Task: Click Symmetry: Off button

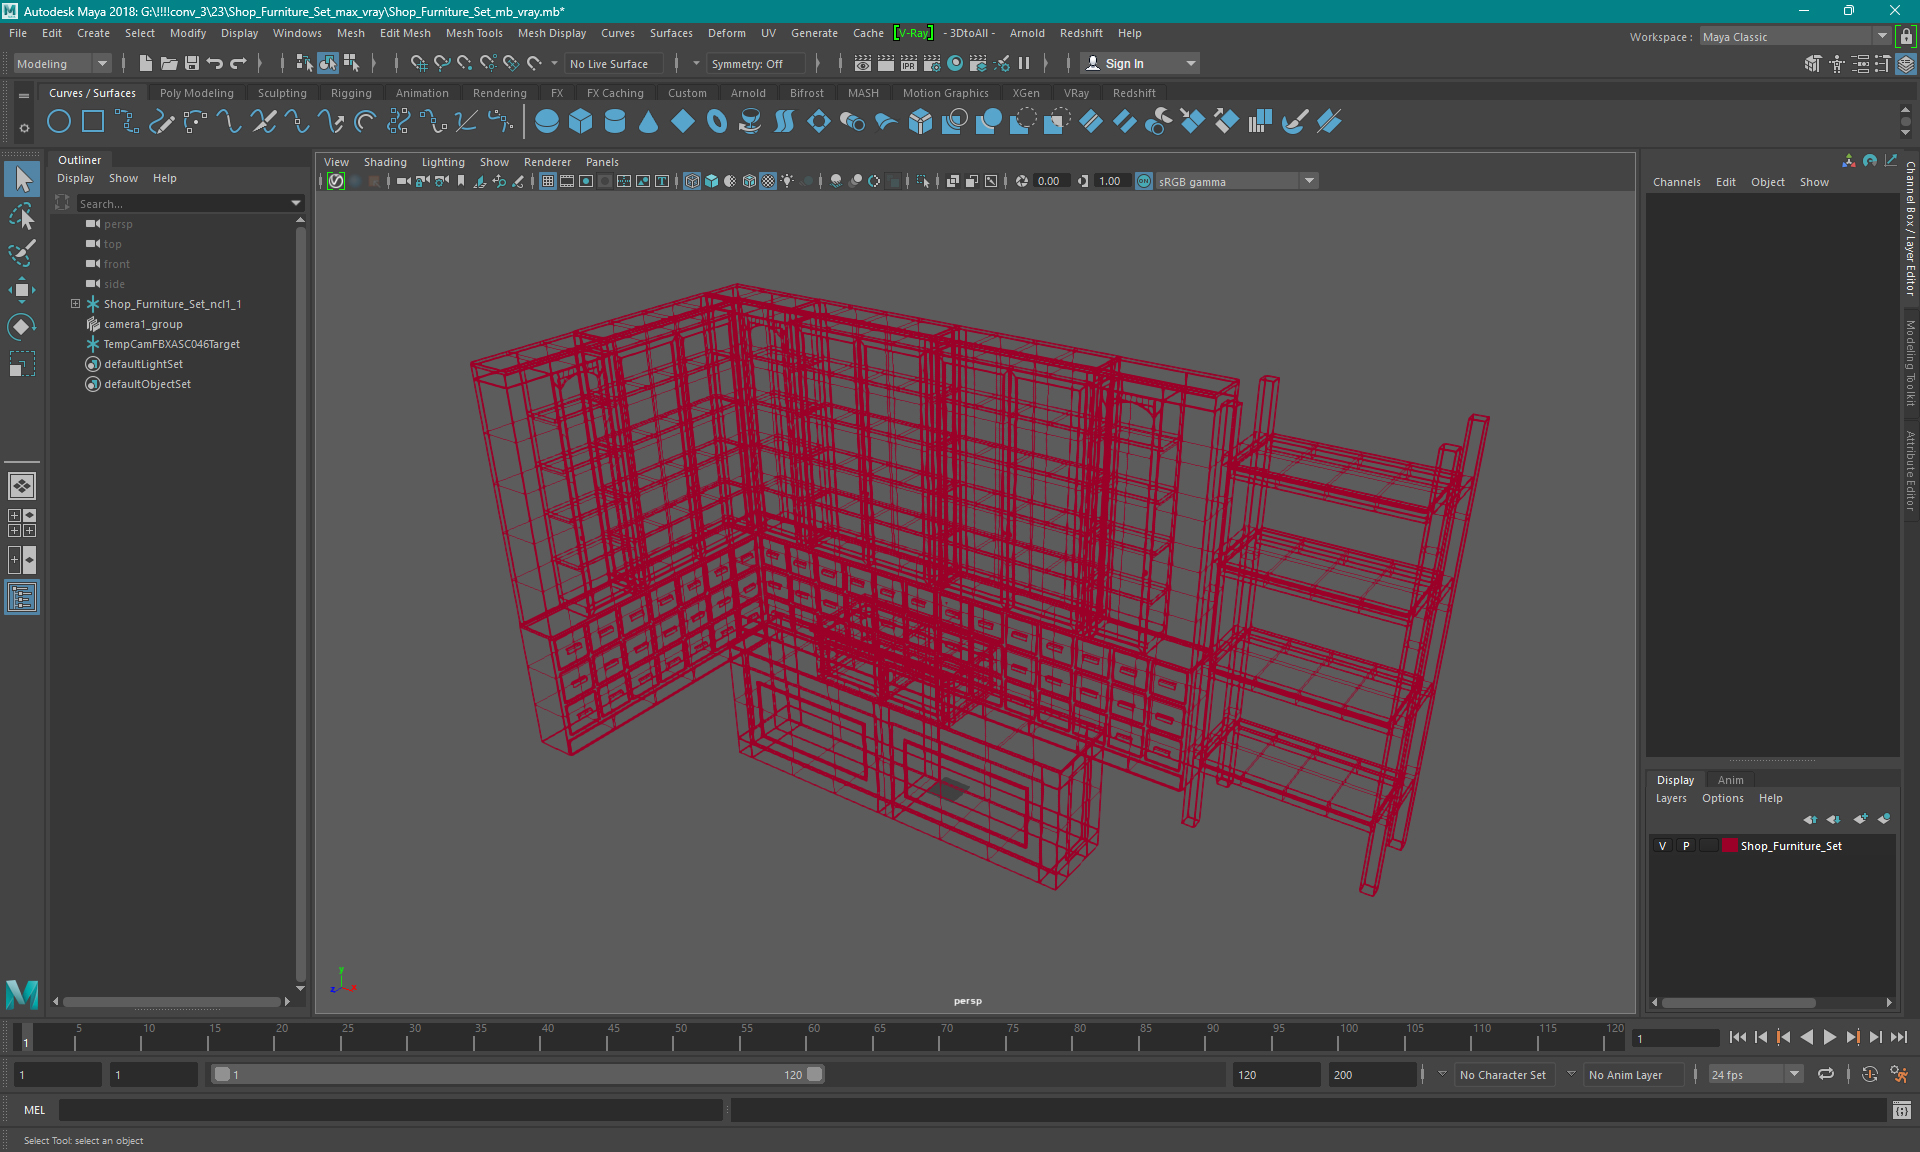Action: pos(755,63)
